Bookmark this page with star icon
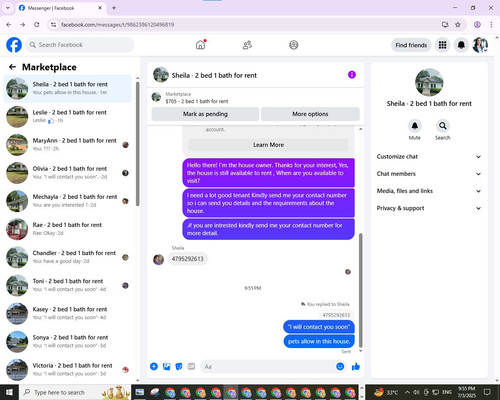The image size is (500, 400). click(x=458, y=24)
